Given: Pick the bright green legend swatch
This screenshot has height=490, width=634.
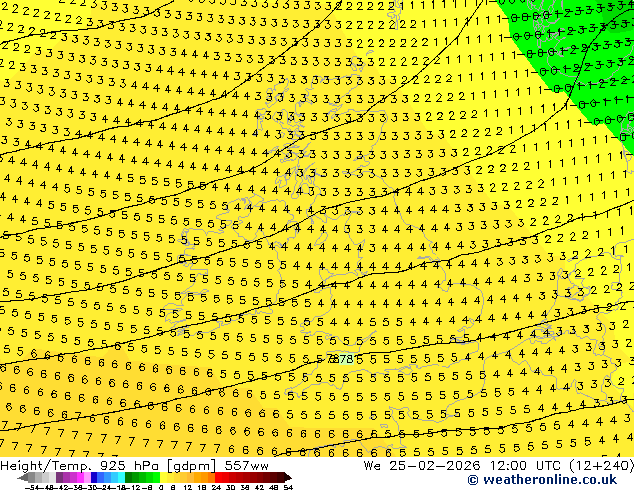Looking at the screenshot, I should (x=156, y=478).
